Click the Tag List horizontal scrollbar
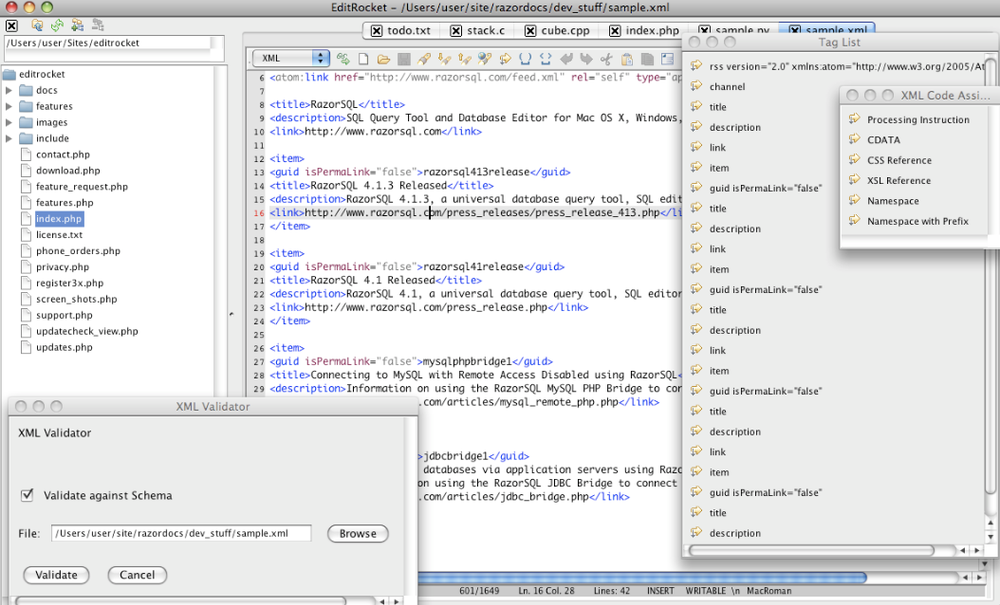The height and width of the screenshot is (605, 1000). [x=811, y=550]
